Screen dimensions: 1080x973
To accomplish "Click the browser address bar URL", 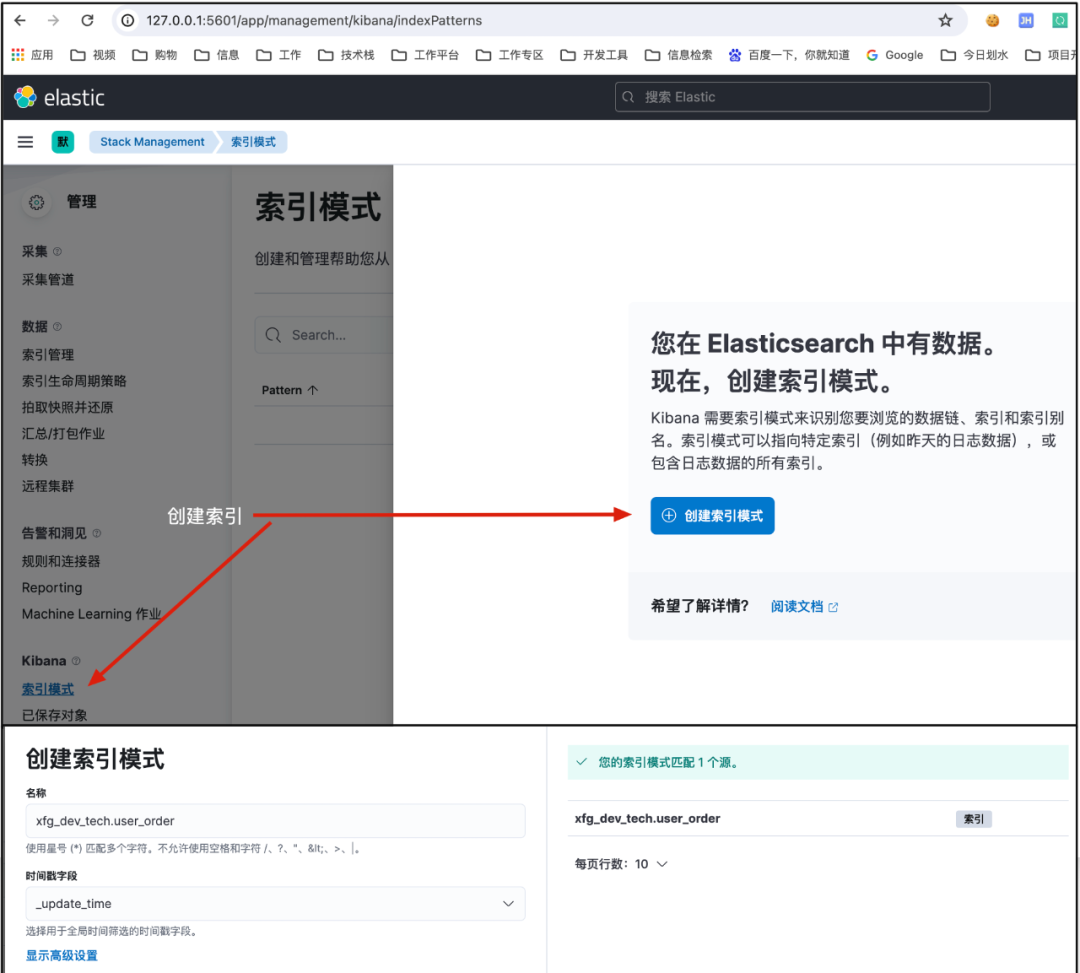I will [x=314, y=21].
